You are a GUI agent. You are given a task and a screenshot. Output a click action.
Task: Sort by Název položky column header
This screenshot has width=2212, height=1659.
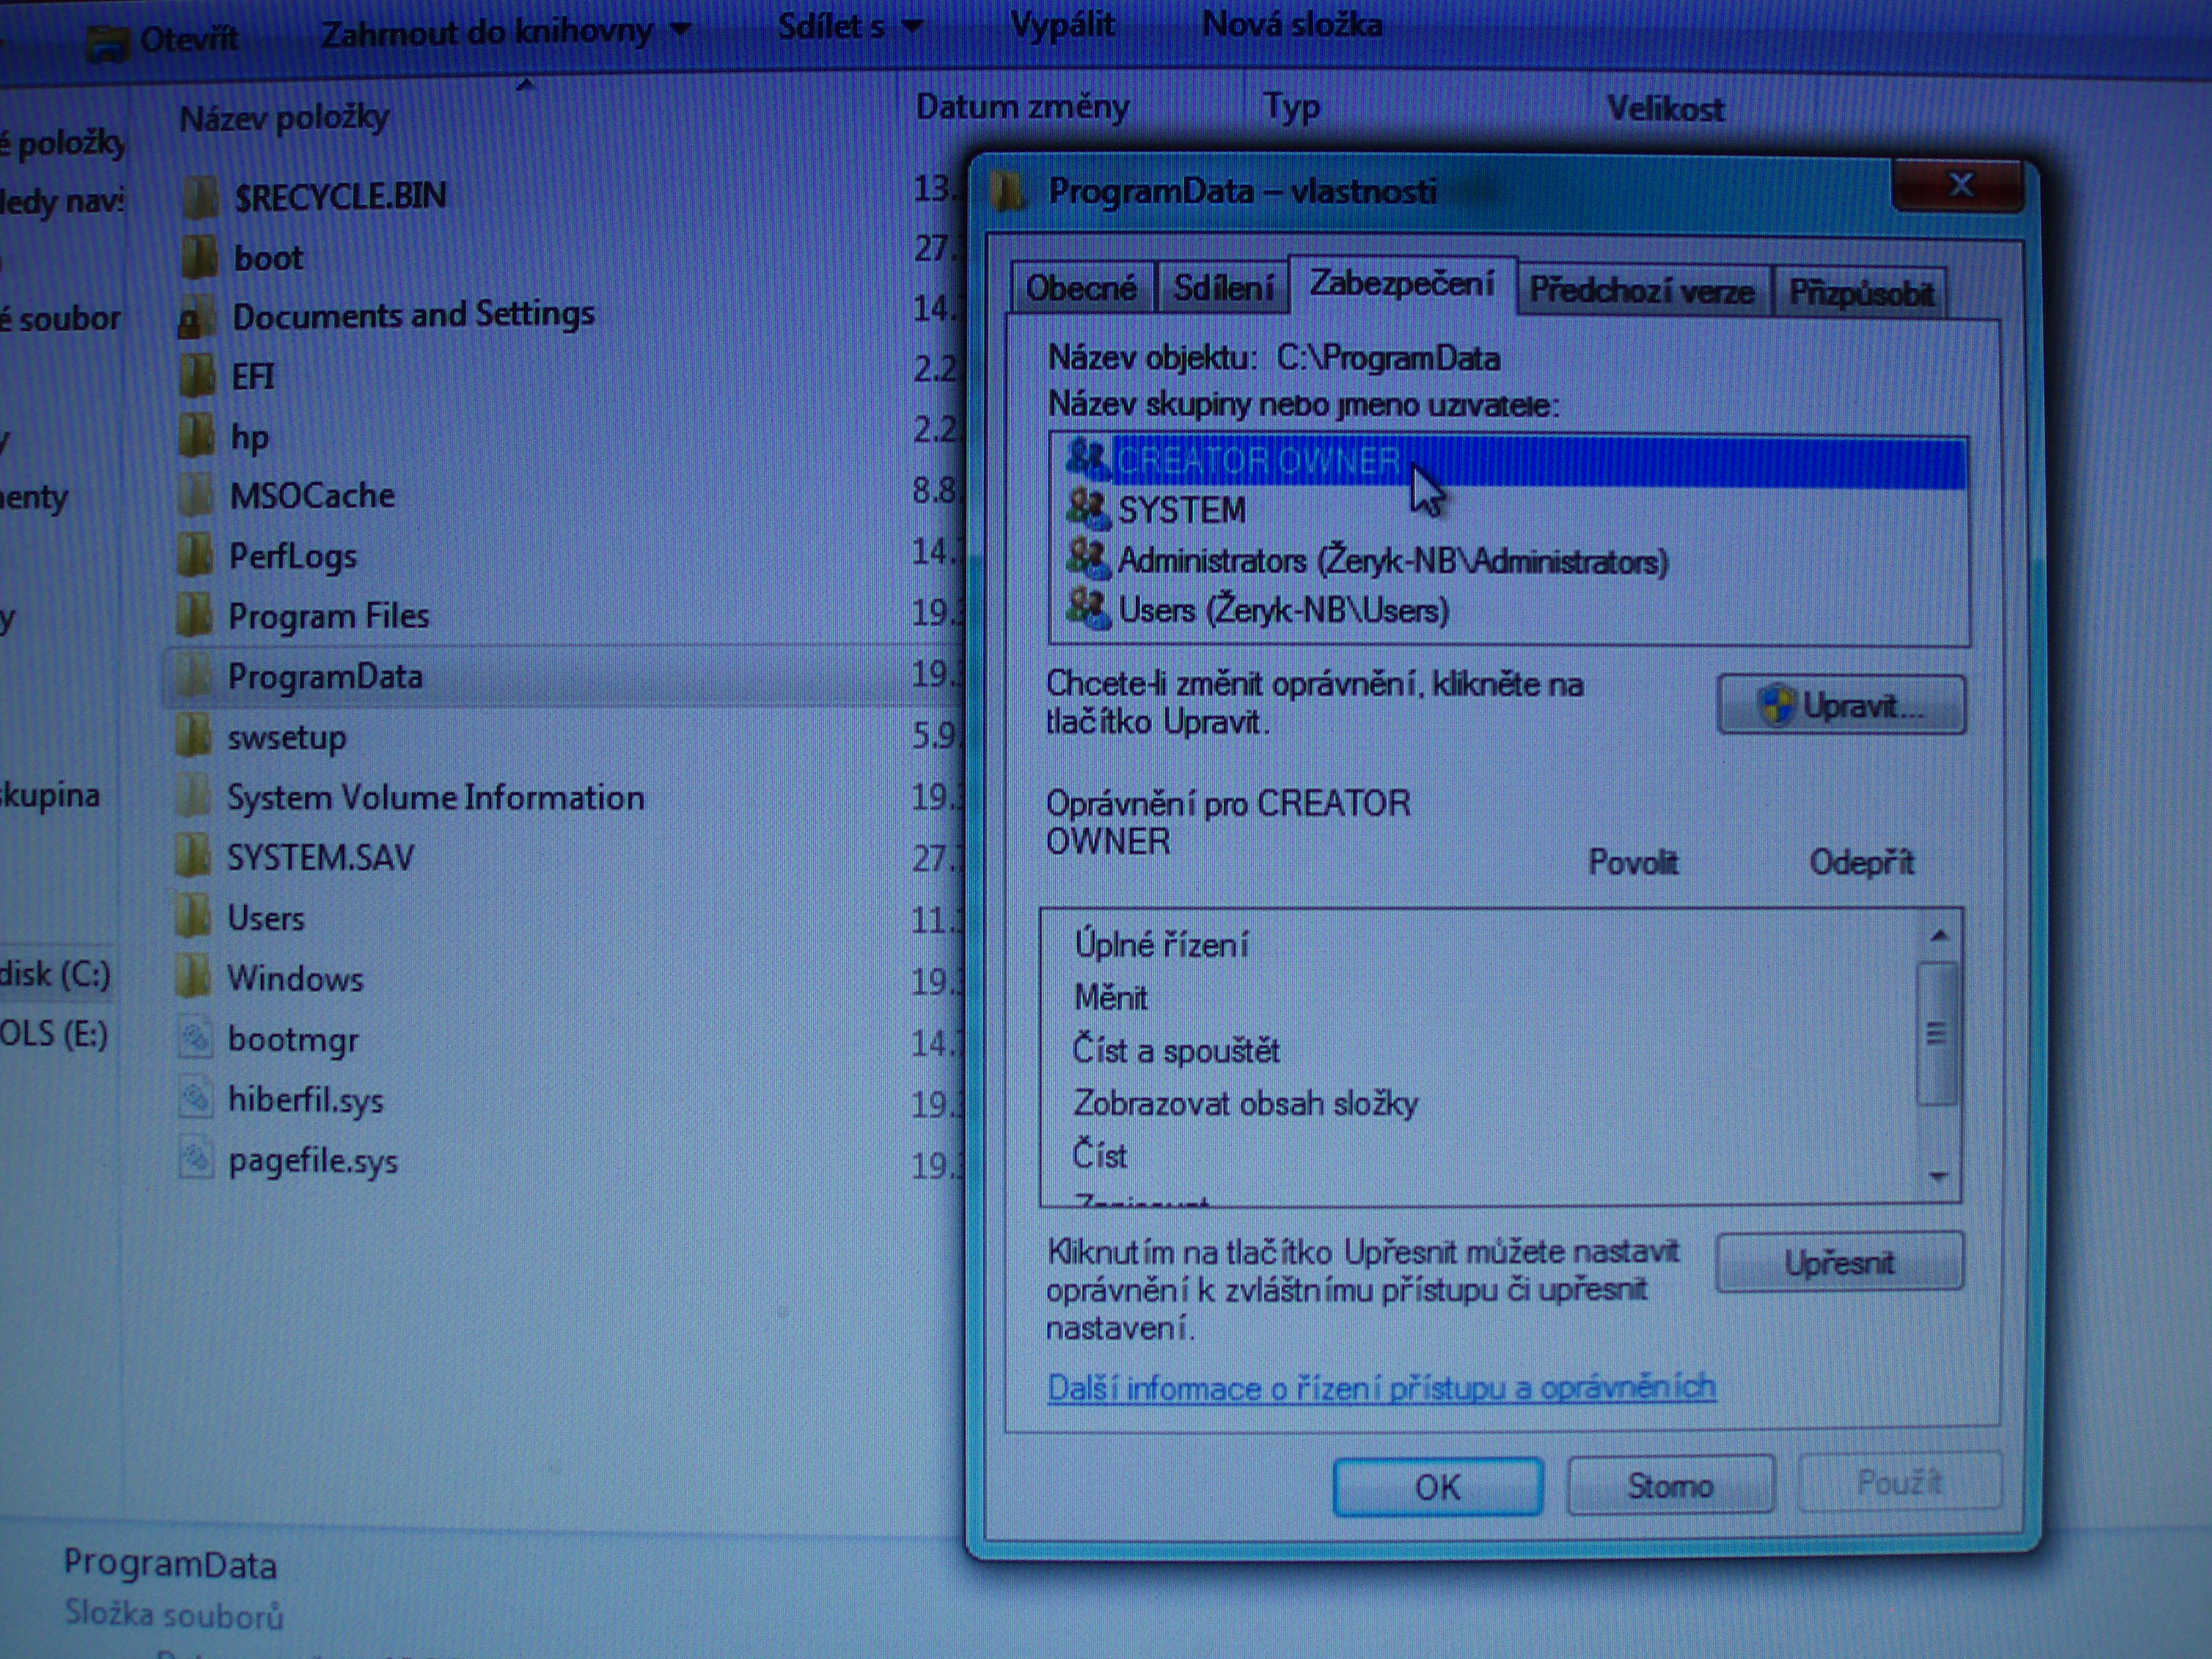coord(284,118)
